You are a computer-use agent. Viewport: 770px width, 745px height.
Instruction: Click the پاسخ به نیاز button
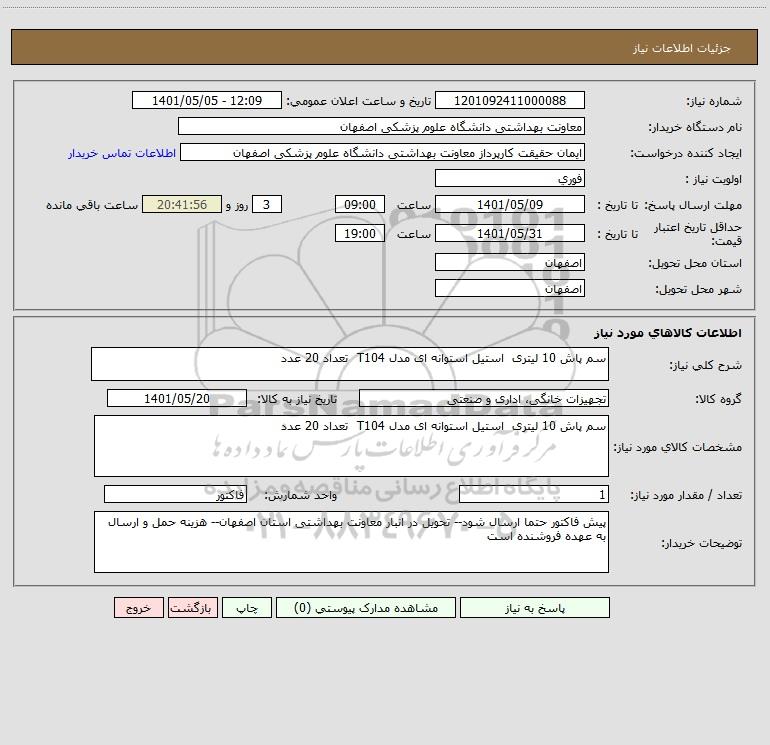click(x=535, y=607)
